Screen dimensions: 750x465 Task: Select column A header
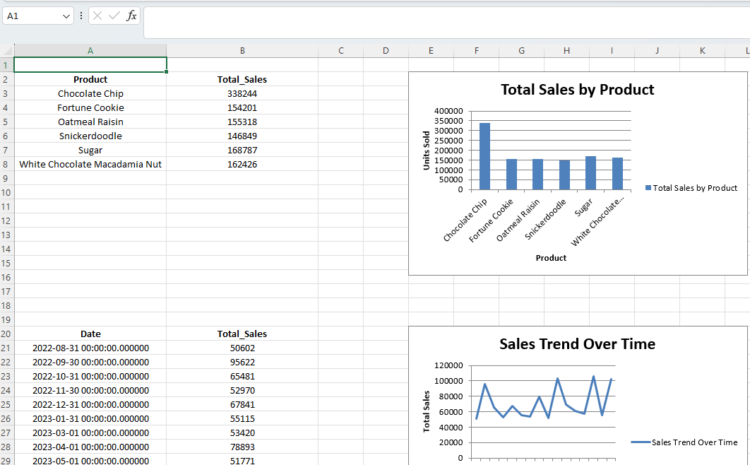[x=90, y=51]
